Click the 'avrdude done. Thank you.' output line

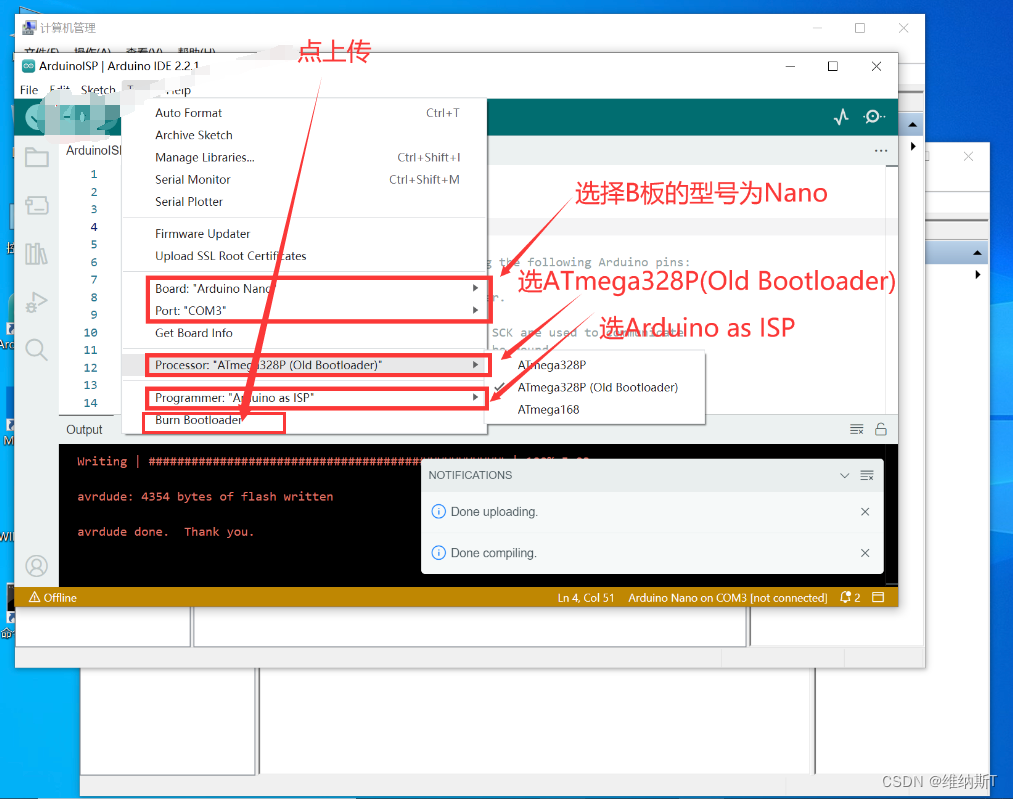pyautogui.click(x=165, y=532)
